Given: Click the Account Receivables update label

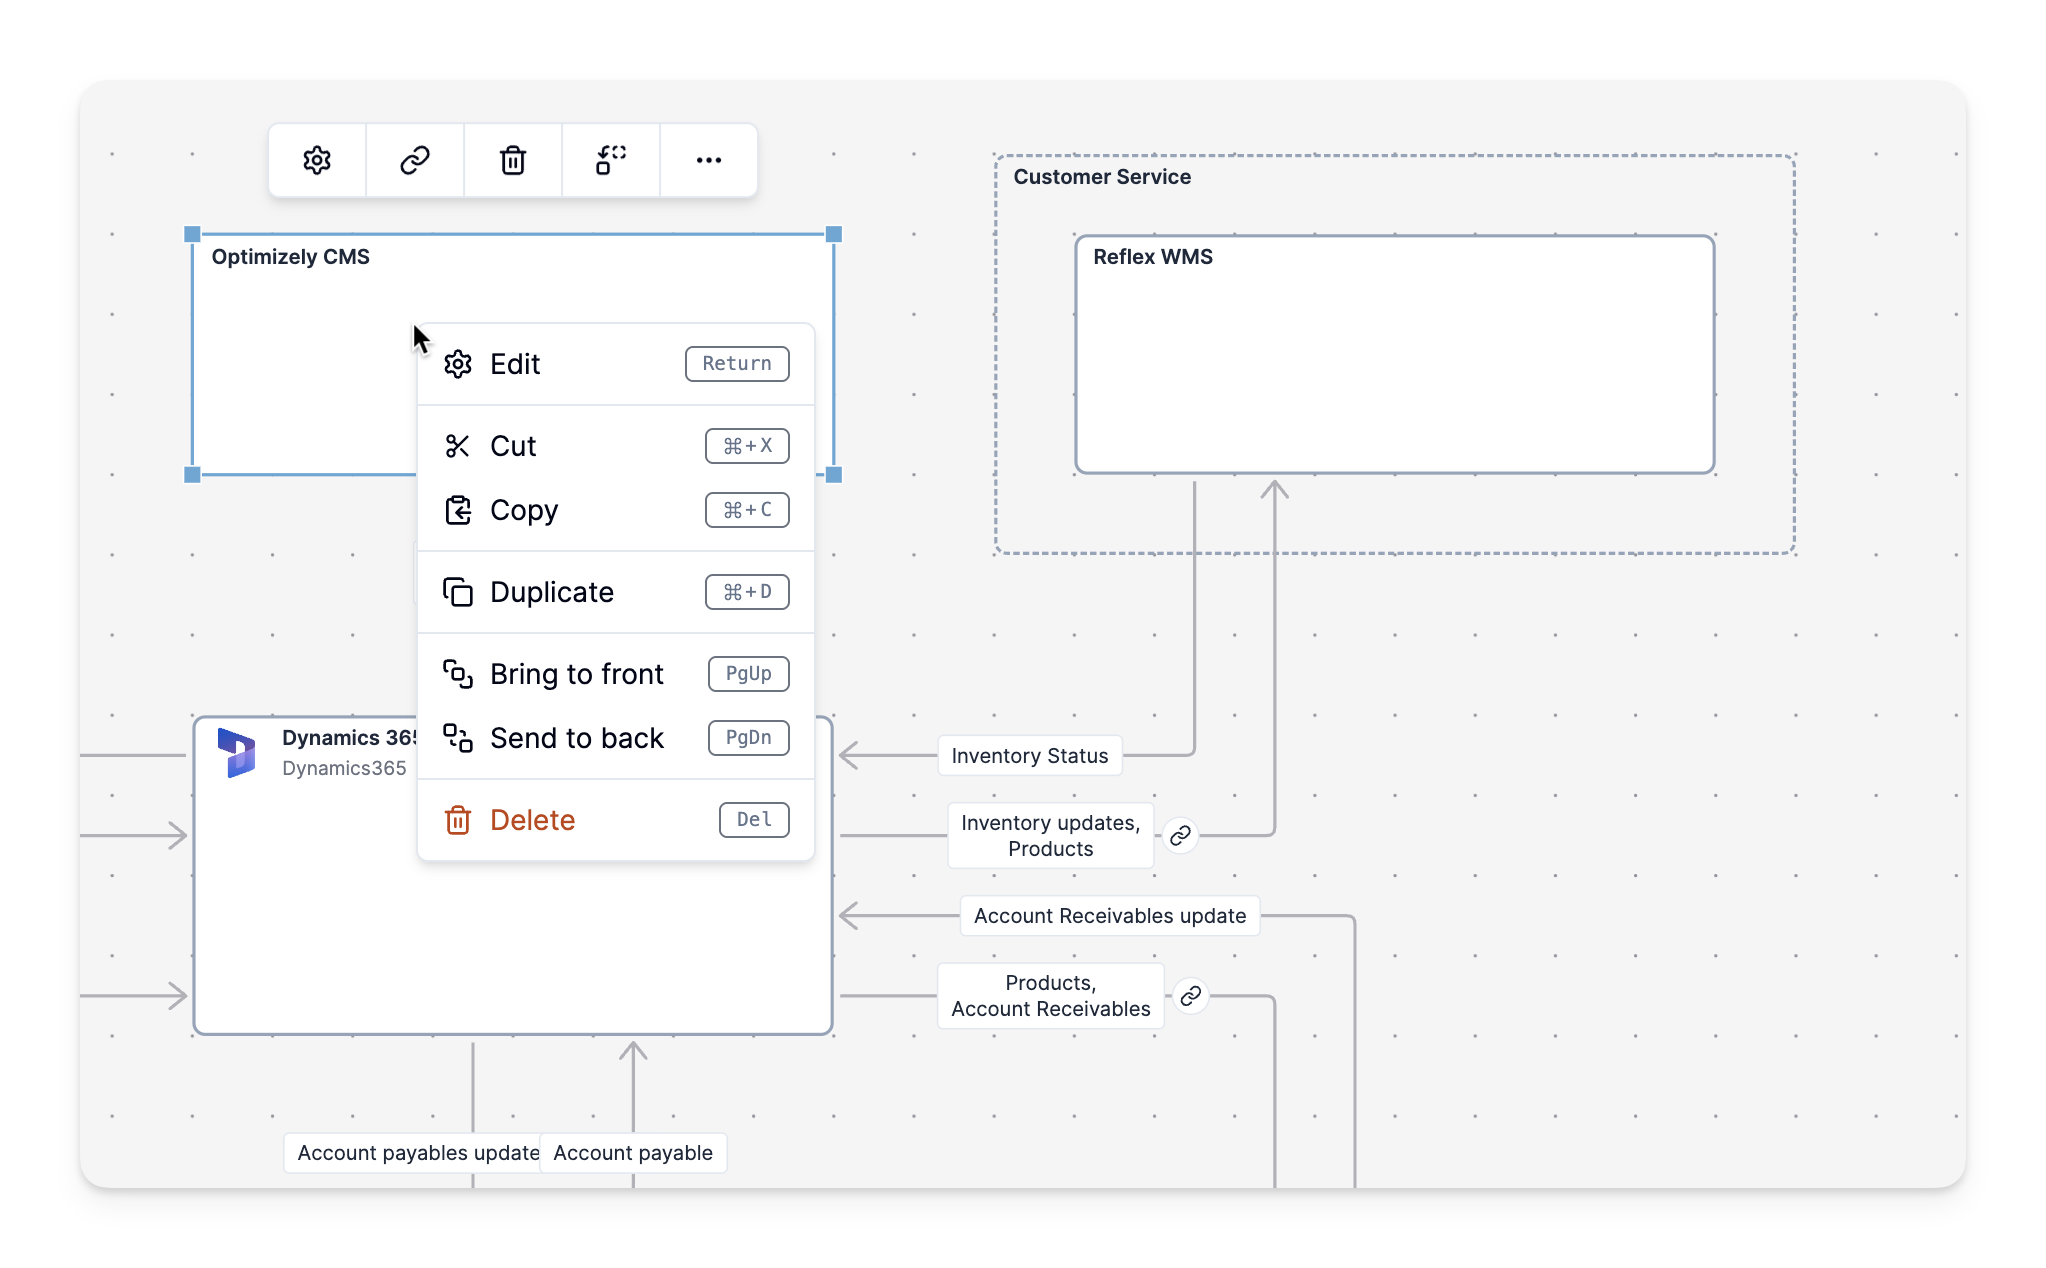Looking at the screenshot, I should (x=1109, y=915).
